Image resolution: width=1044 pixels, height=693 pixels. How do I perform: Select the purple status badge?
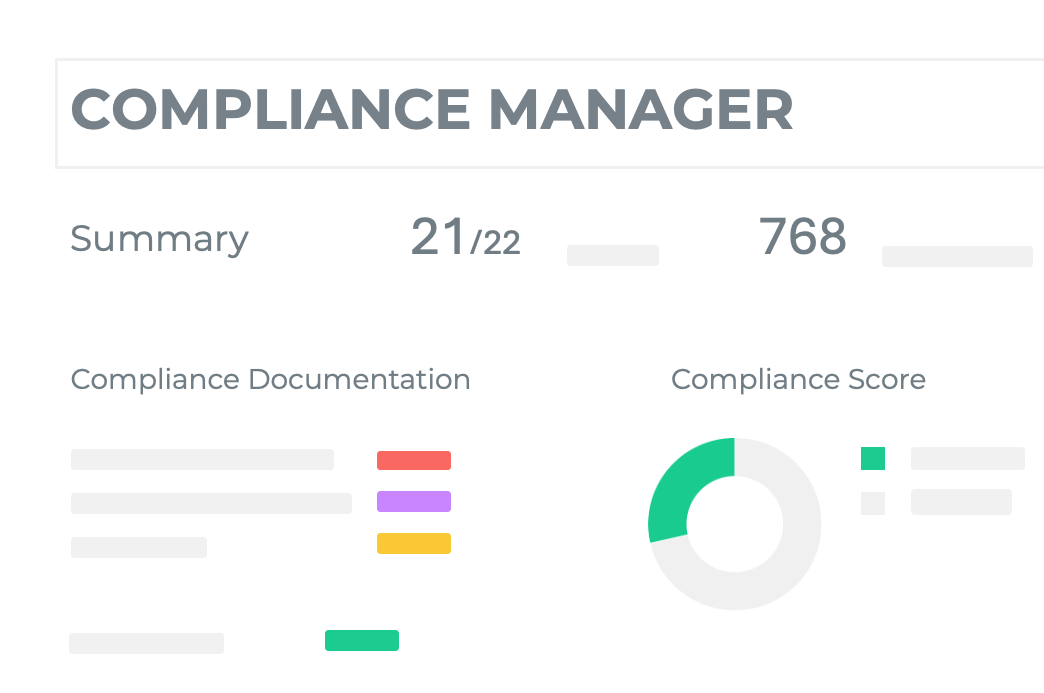(x=413, y=501)
